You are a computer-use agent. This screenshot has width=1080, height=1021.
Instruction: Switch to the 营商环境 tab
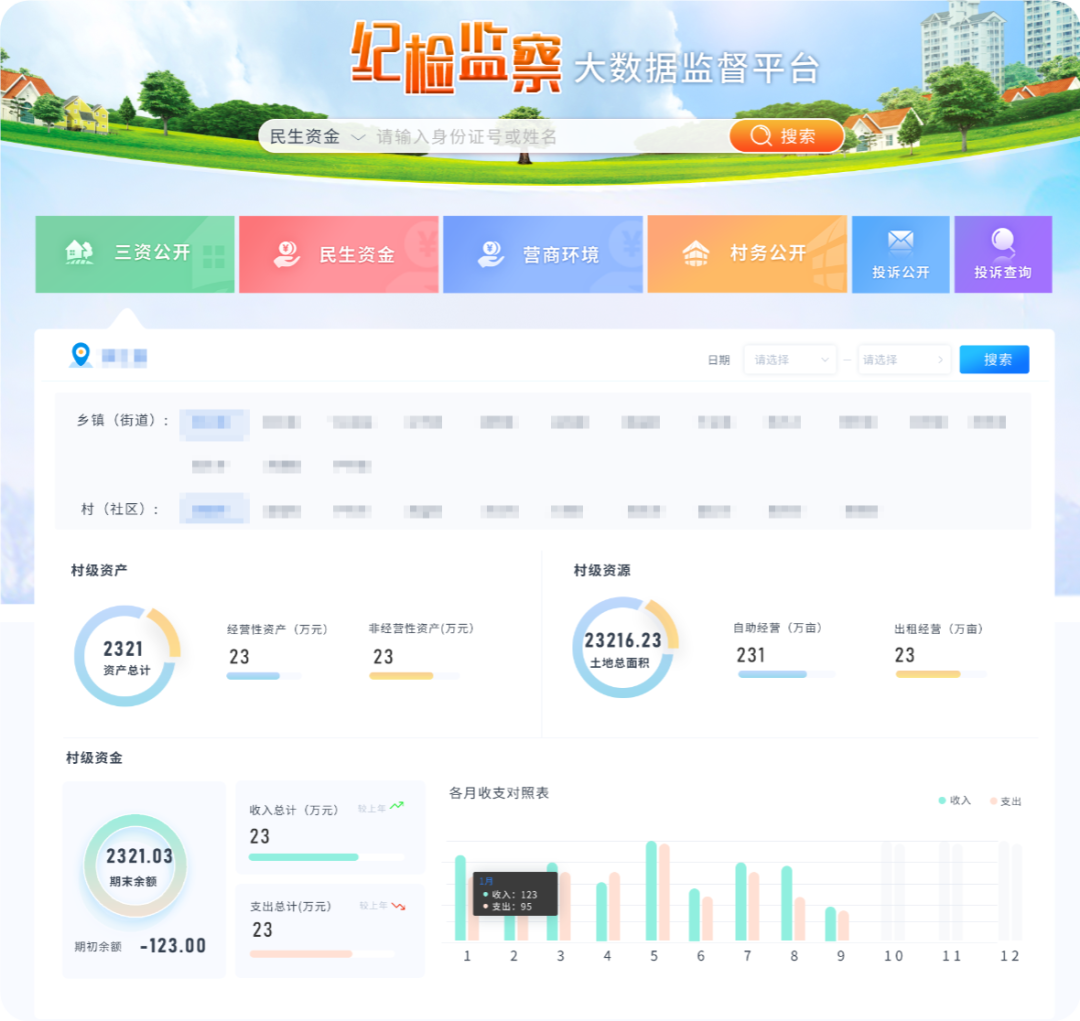(543, 253)
